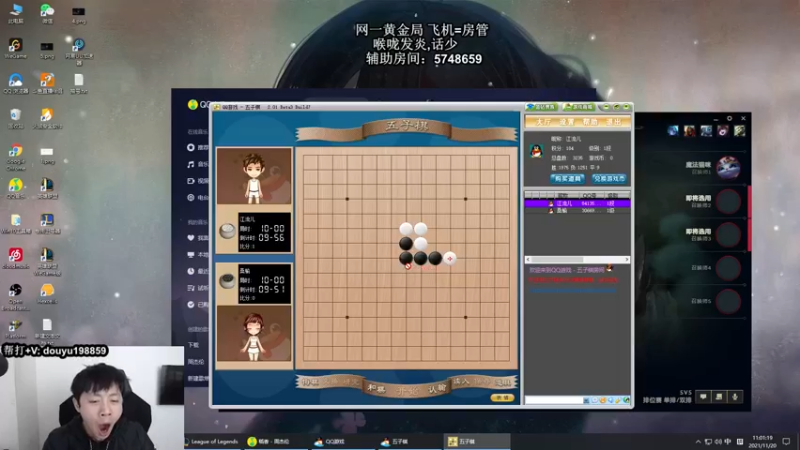Click the third champion icon in League client
This screenshot has width=800, height=450.
[x=706, y=131]
